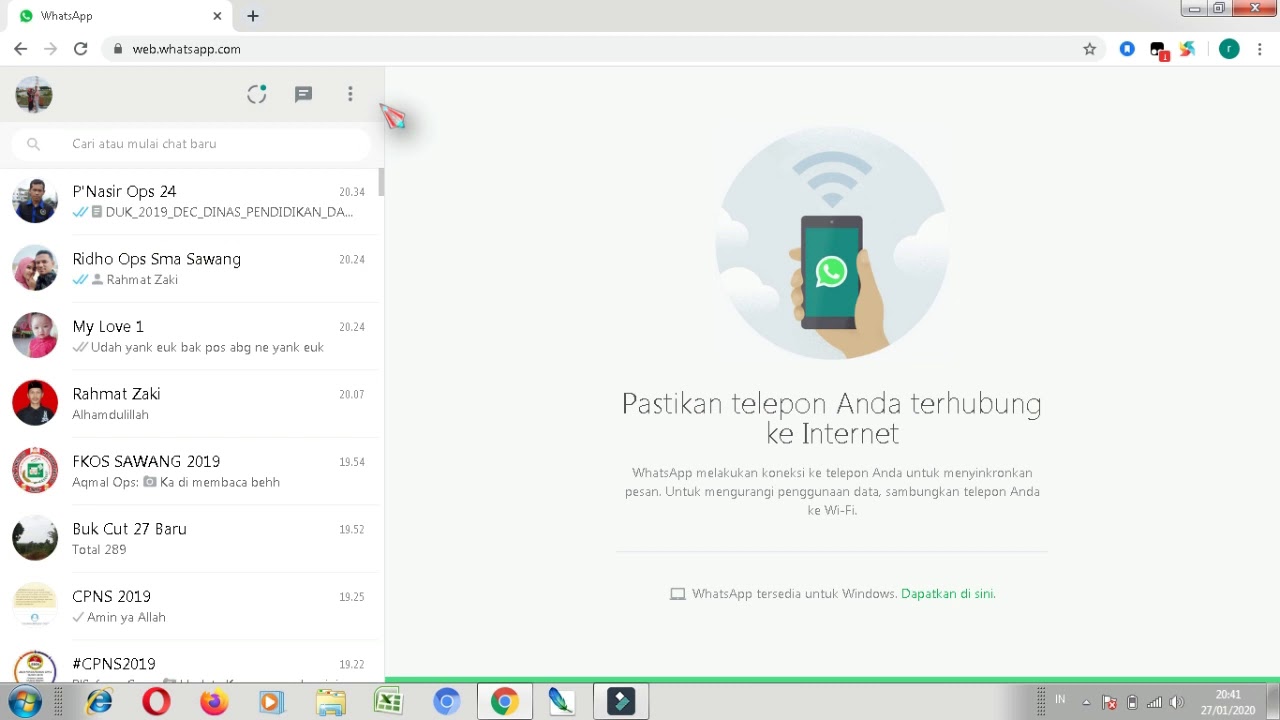The image size is (1280, 720).
Task: Start a new chat with the message icon
Action: point(303,94)
